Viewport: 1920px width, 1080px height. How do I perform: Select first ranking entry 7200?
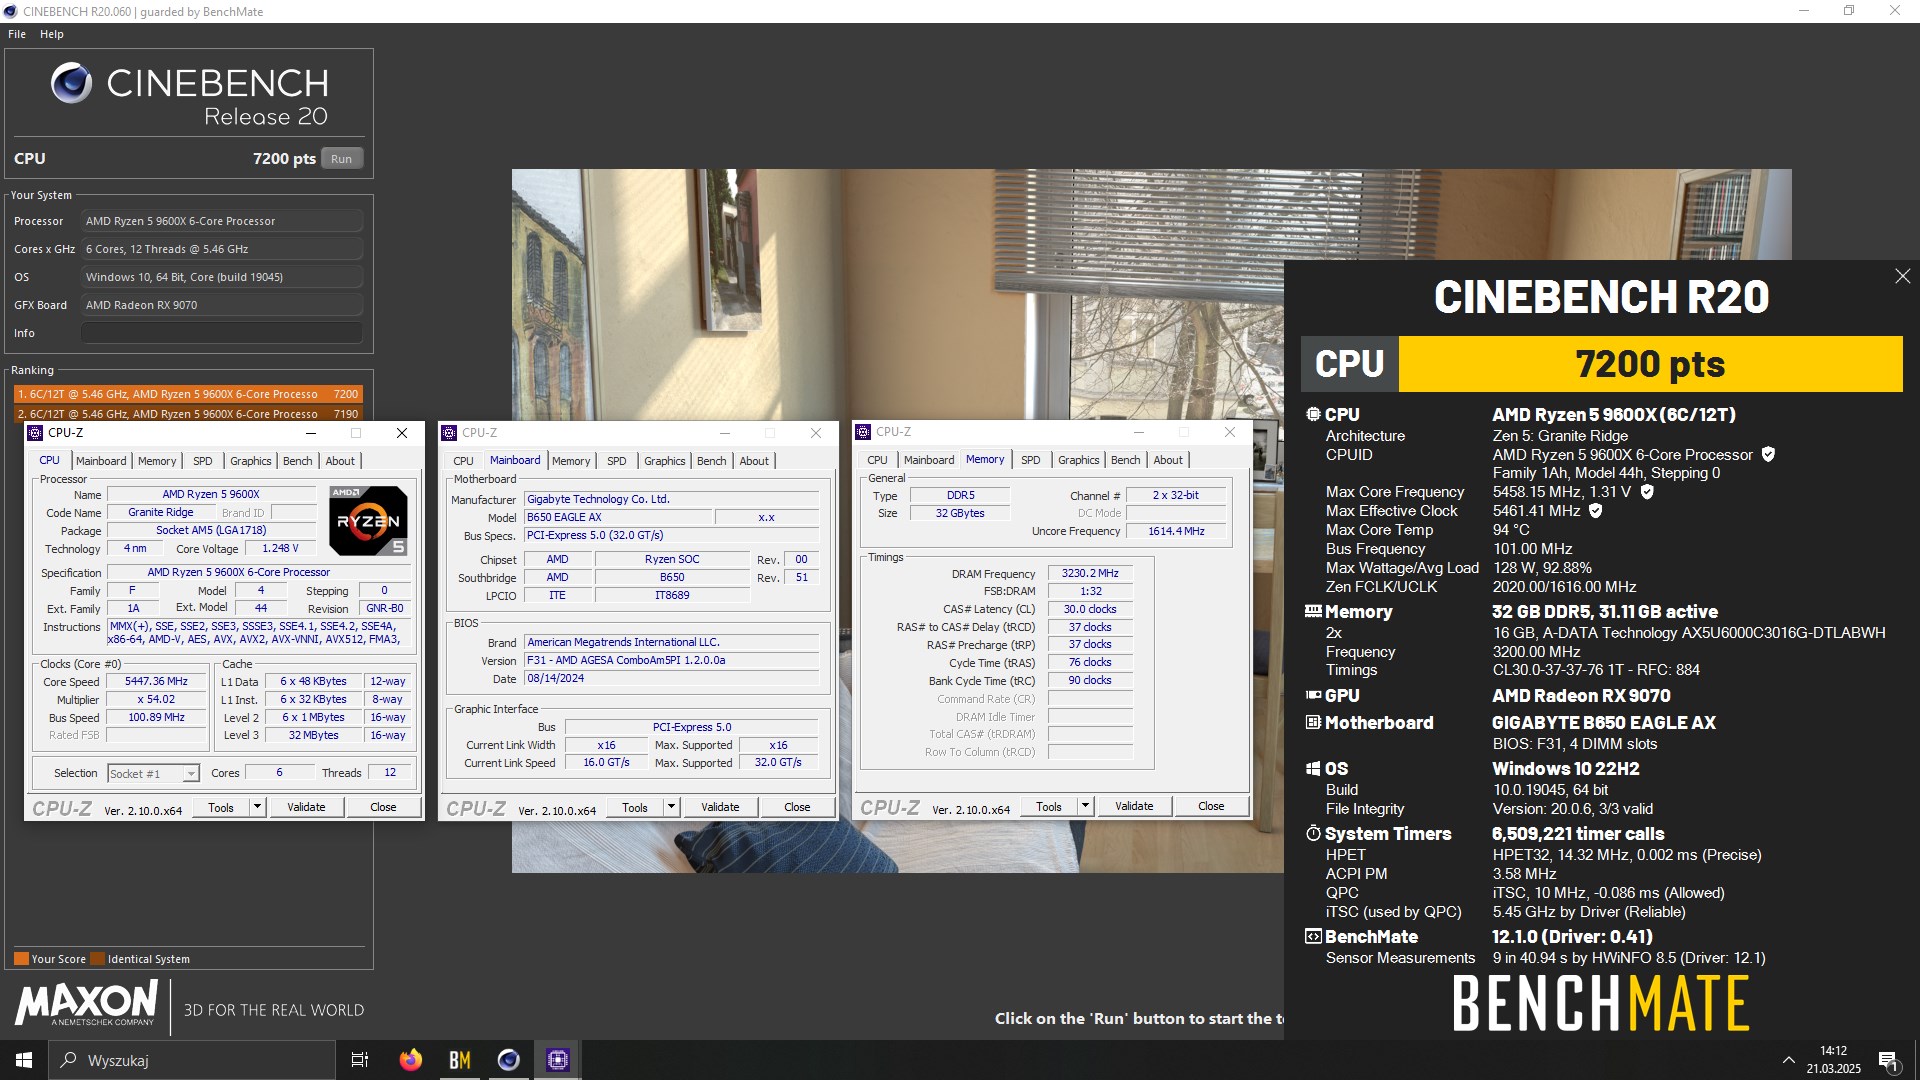pyautogui.click(x=188, y=394)
